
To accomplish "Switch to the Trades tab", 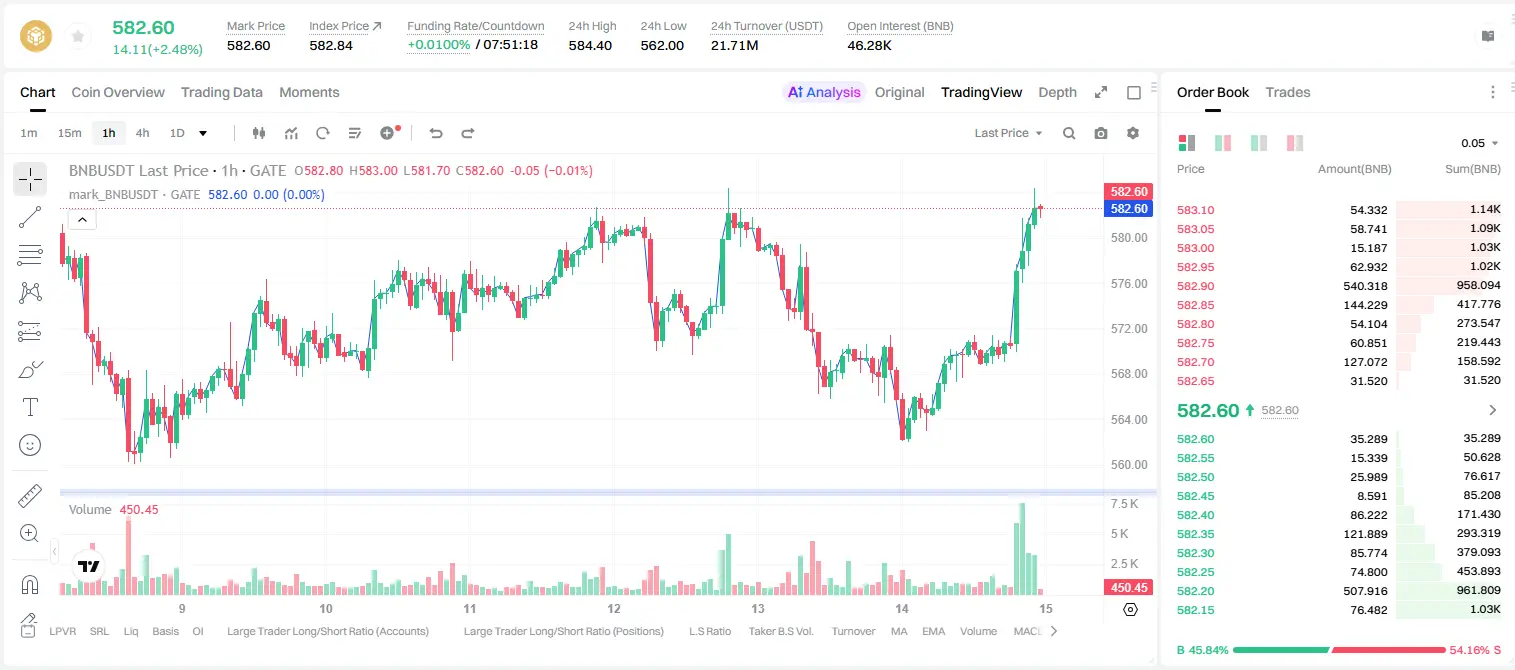I will click(1287, 92).
